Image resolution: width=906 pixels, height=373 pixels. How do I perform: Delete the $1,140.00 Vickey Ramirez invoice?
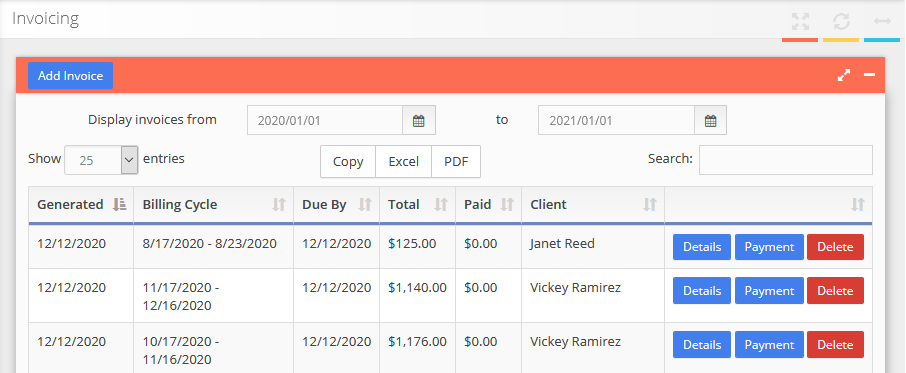point(835,290)
